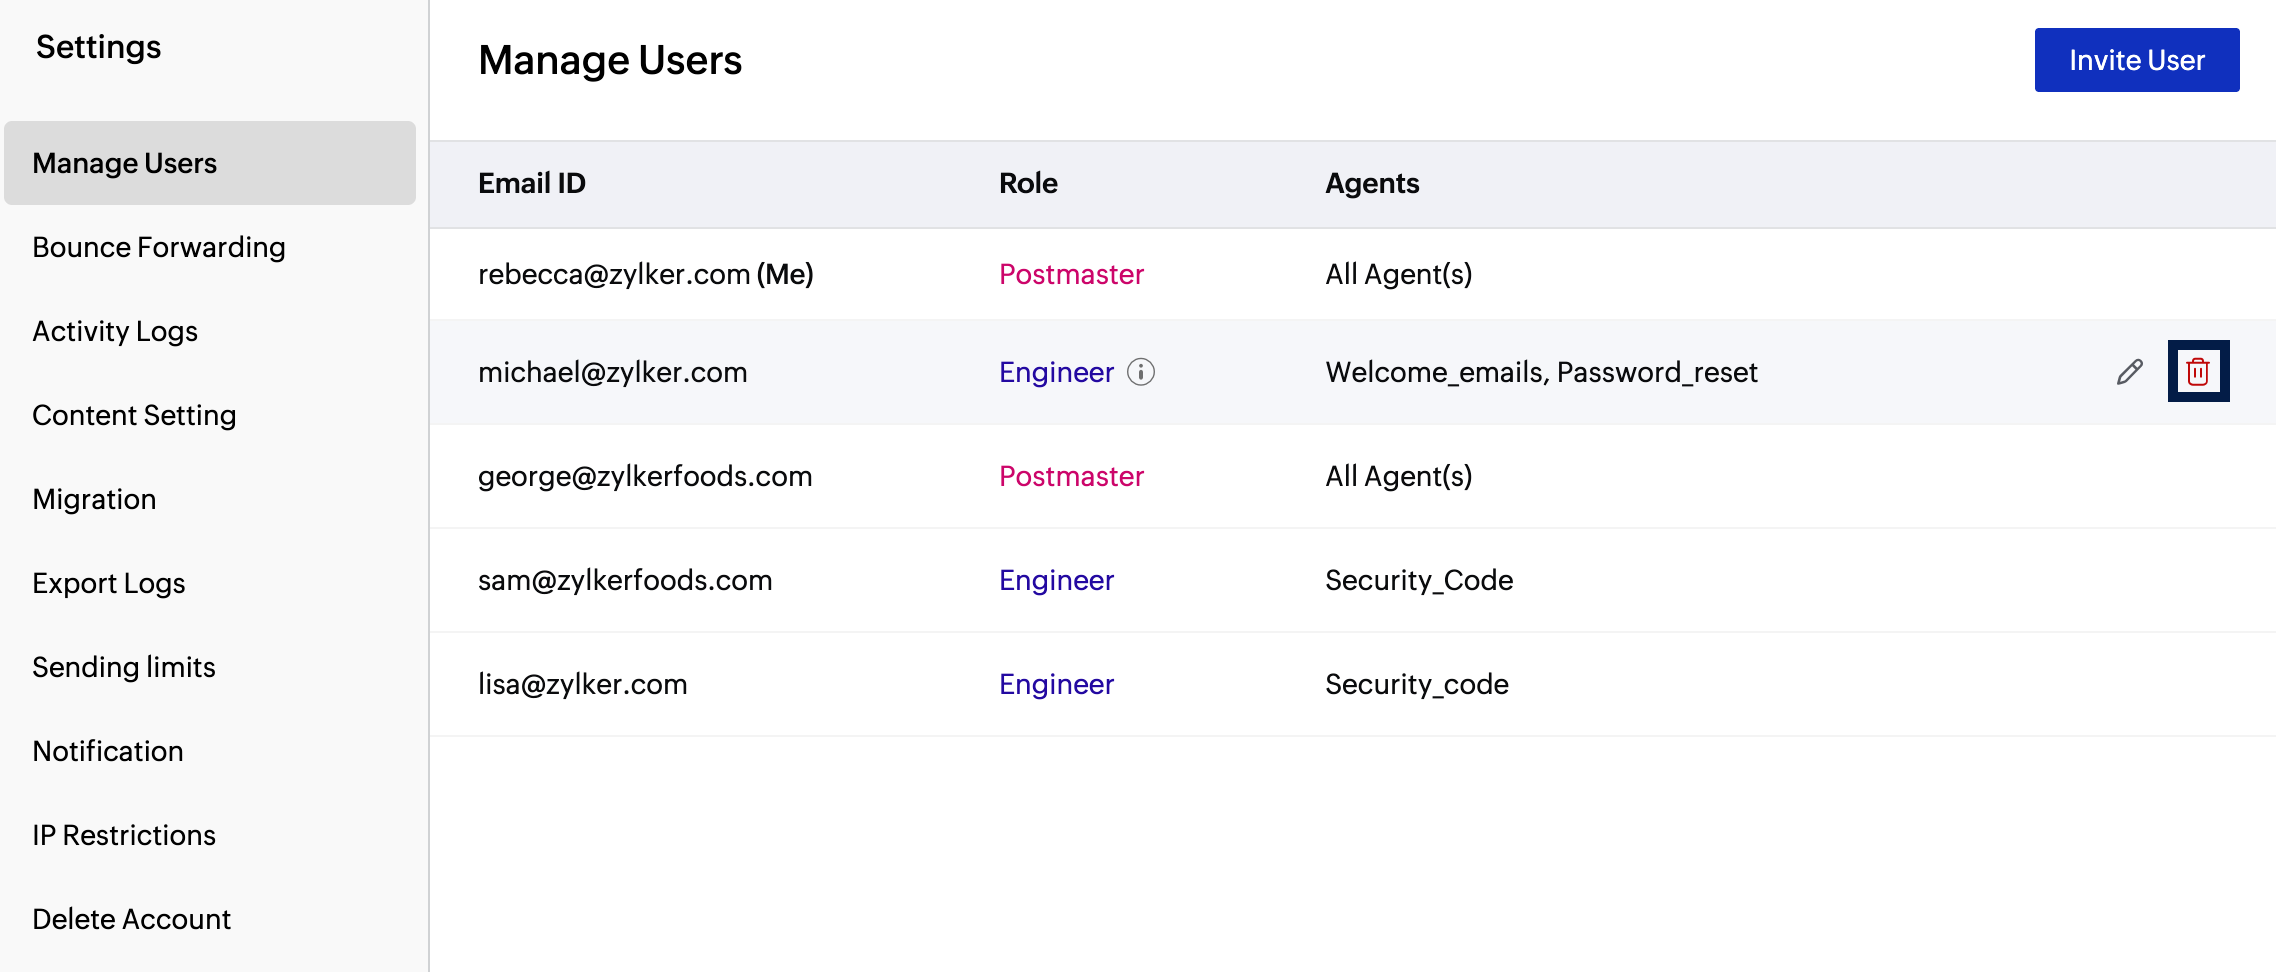Click the info icon beside Engineer role
2286x972 pixels.
(1141, 372)
